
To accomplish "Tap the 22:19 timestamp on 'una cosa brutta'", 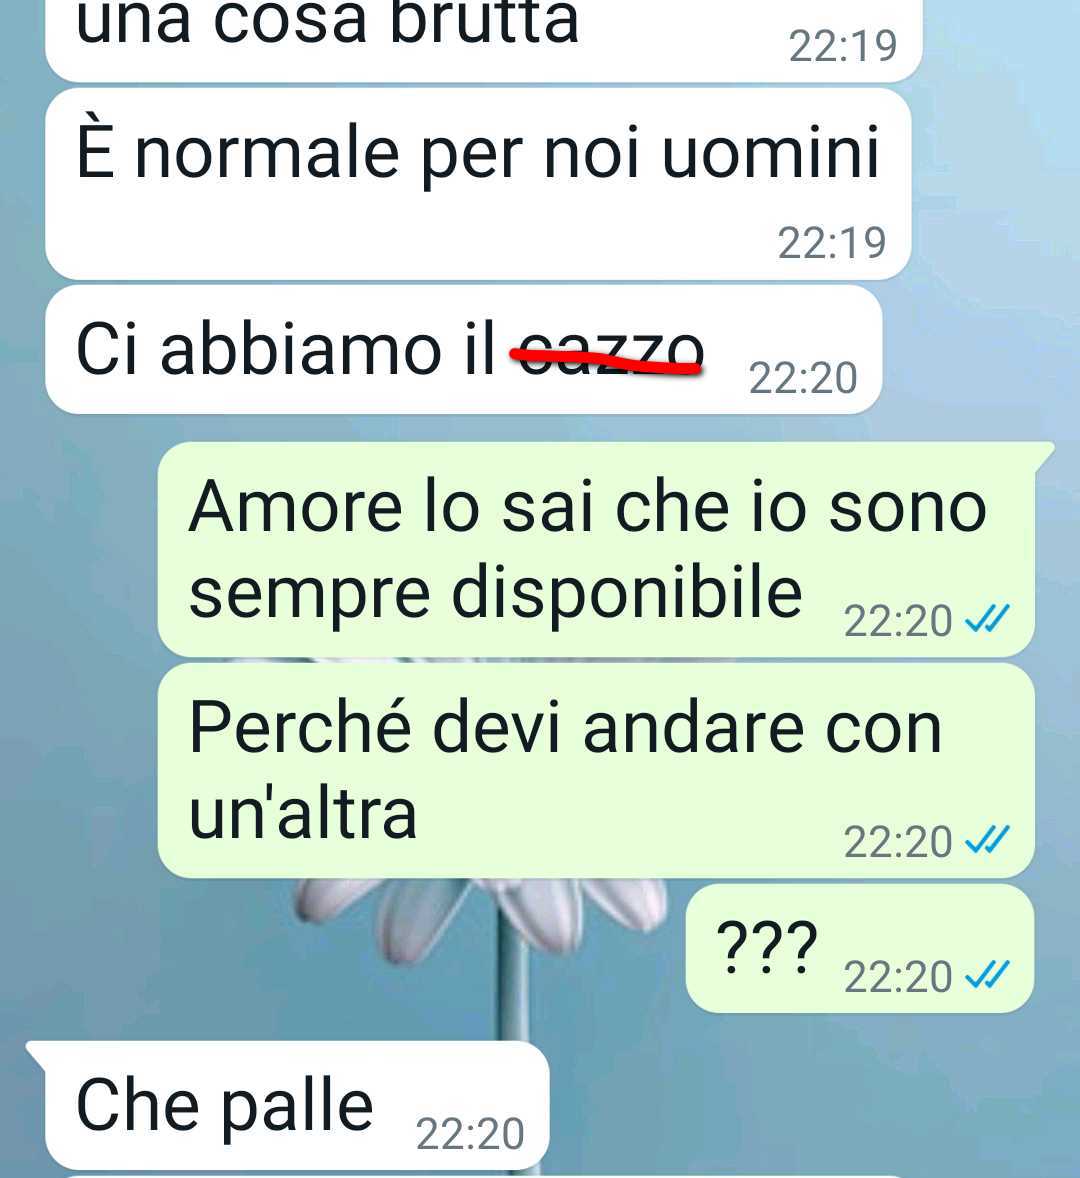I will coord(843,46).
